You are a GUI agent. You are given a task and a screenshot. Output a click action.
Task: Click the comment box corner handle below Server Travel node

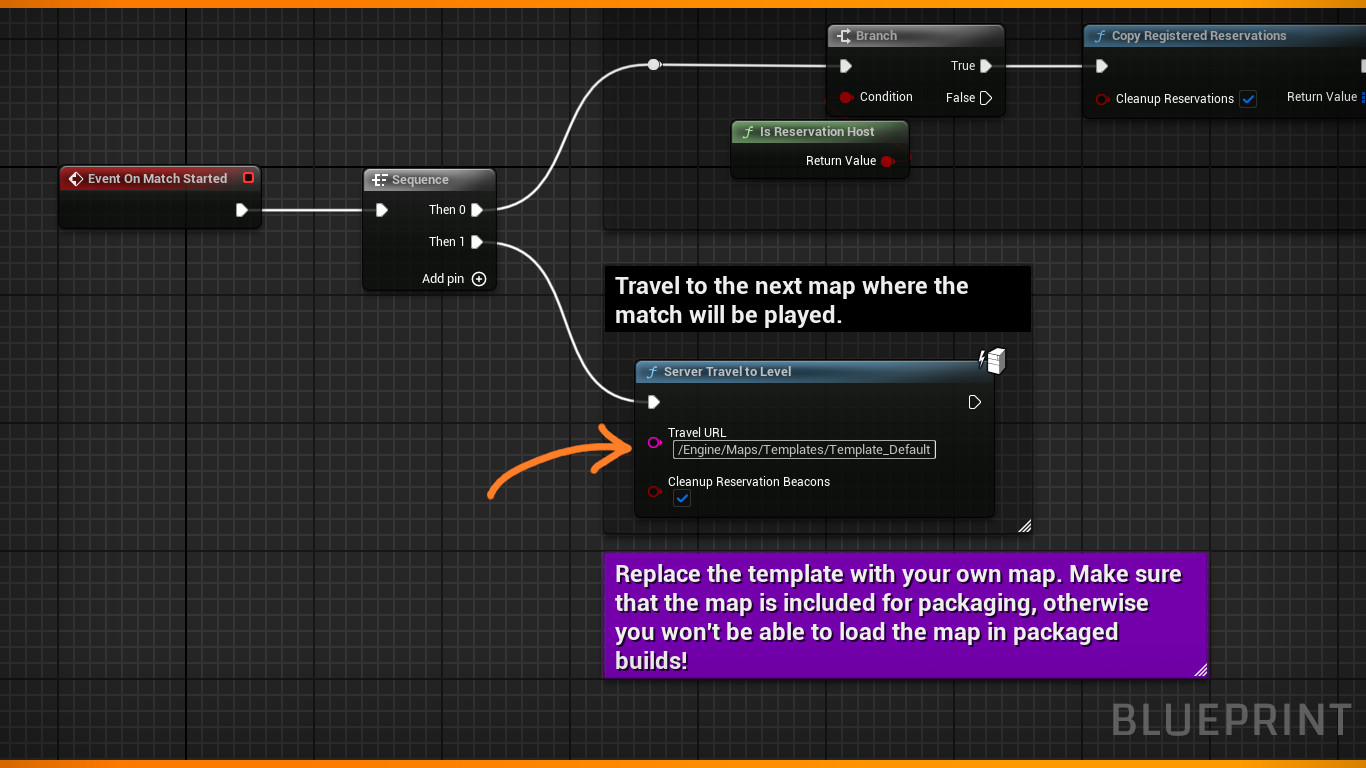pos(1024,526)
